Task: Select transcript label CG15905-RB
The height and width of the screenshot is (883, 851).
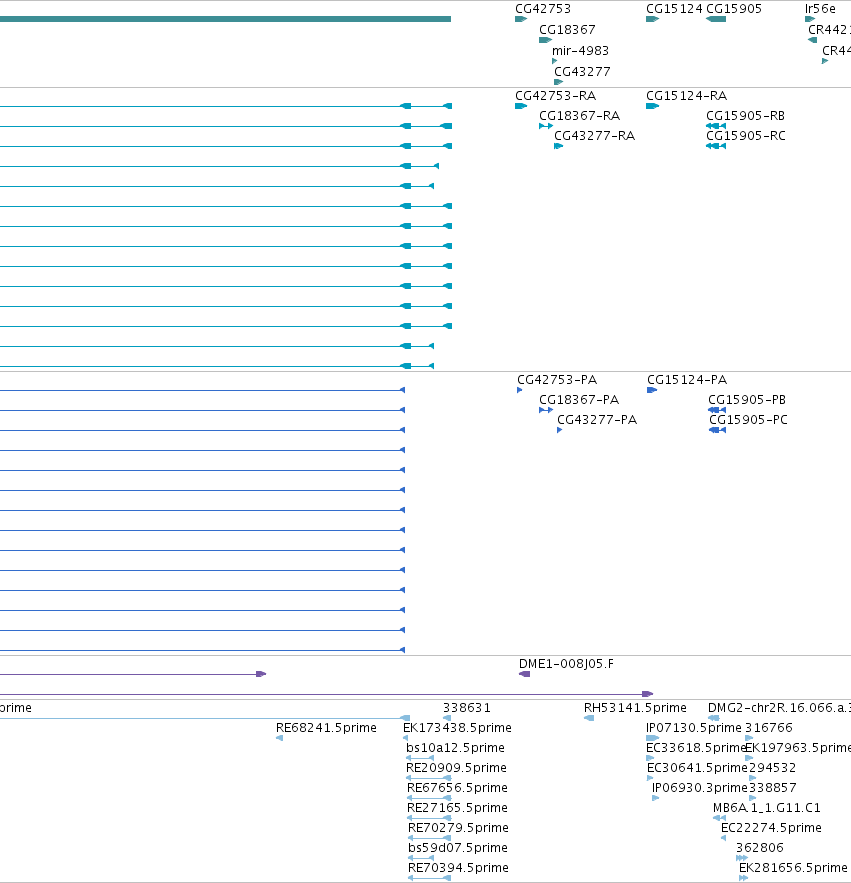Action: pos(746,116)
